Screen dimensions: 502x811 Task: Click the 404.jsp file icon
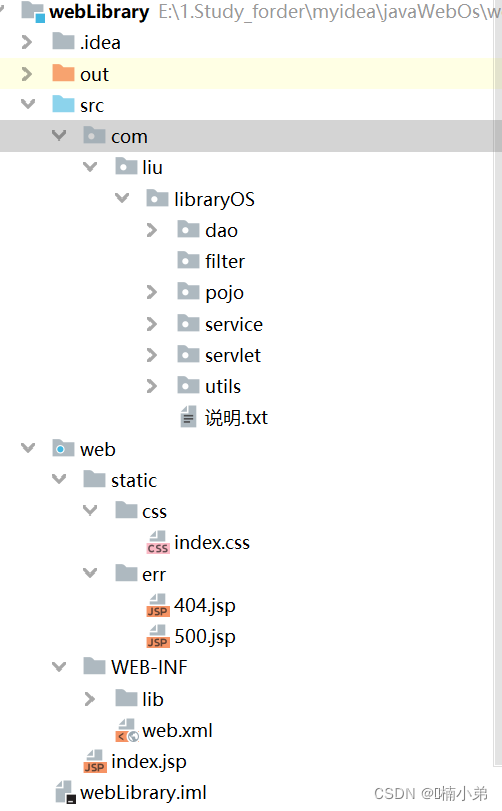(158, 605)
